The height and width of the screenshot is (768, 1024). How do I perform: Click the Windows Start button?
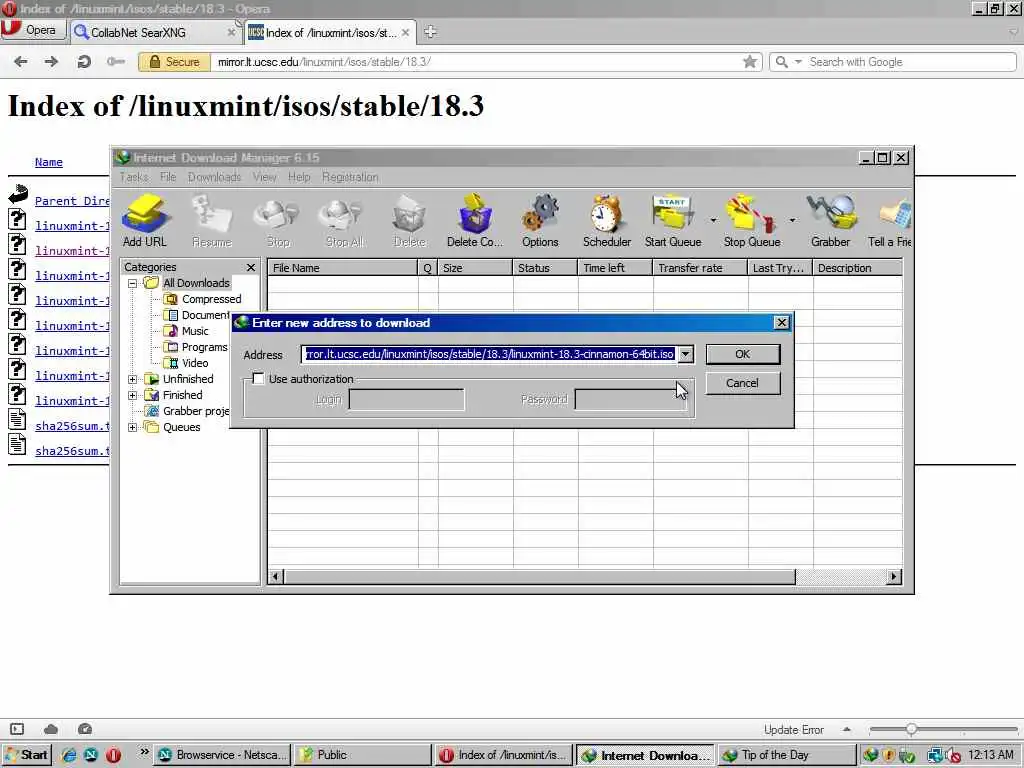[x=26, y=755]
